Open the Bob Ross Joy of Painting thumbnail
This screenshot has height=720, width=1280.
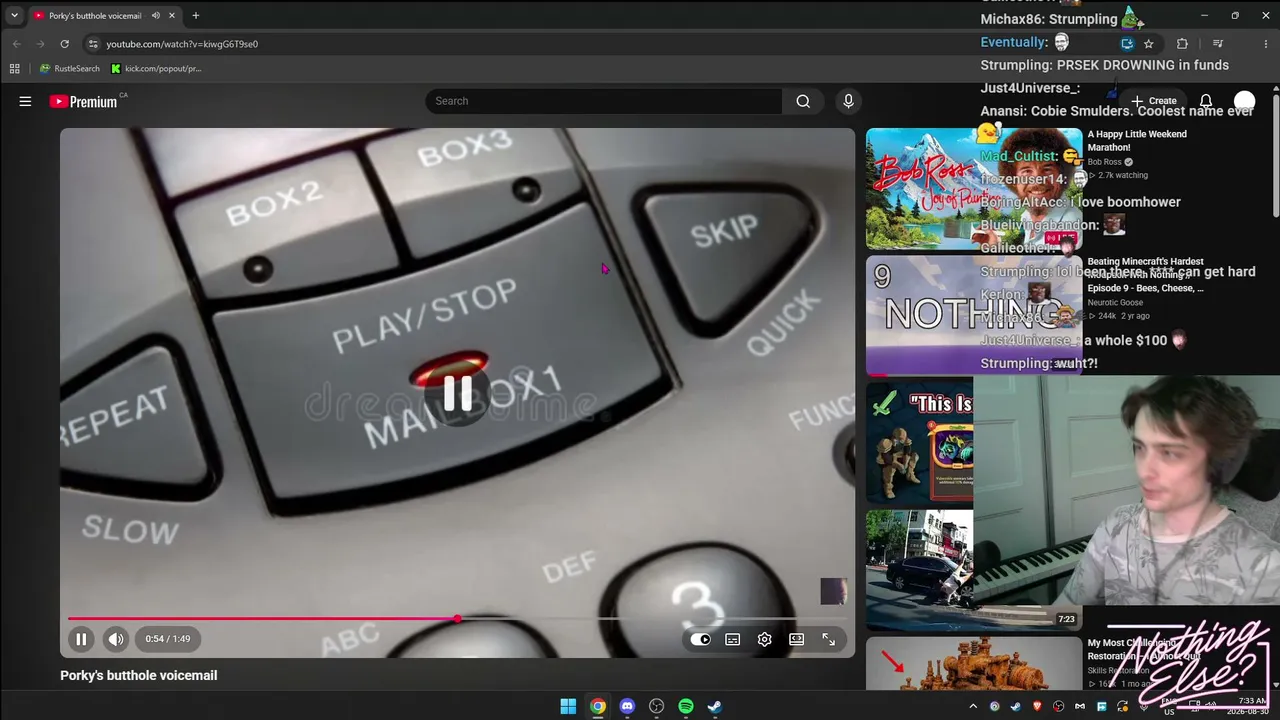(974, 189)
